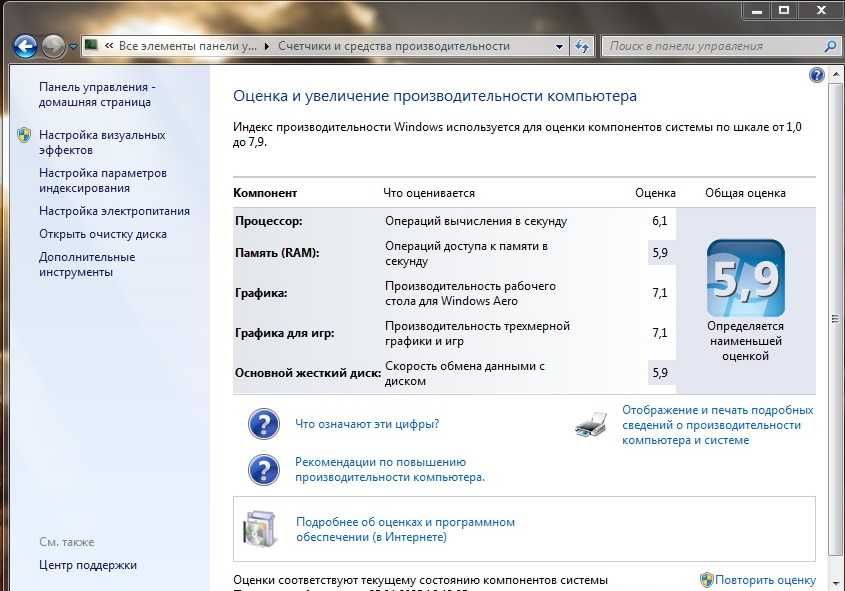Screen dimensions: 845x591
Task: Open 'Рекомендации по повышению производительности компьютера'
Action: point(390,469)
